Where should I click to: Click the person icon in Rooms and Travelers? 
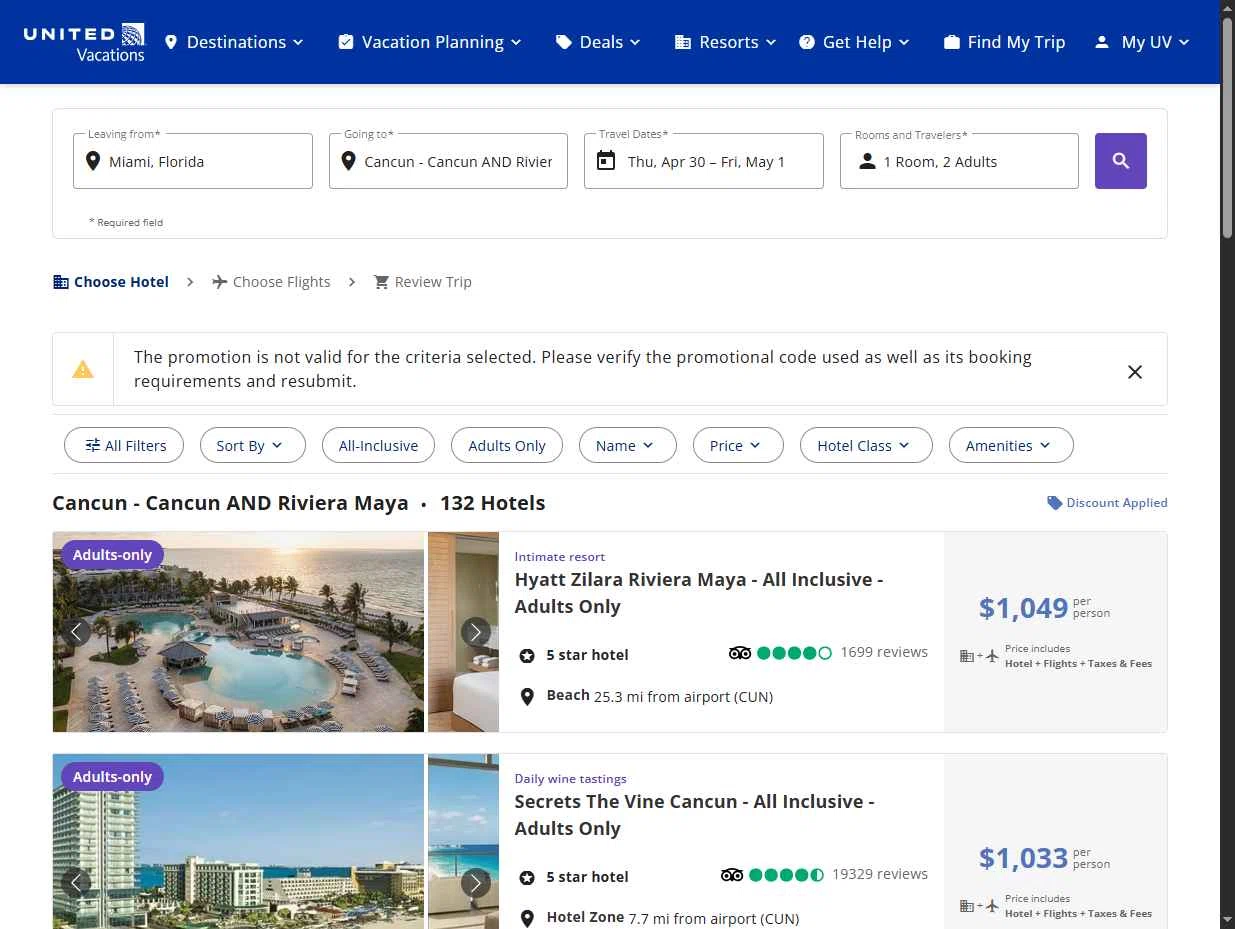click(x=867, y=161)
